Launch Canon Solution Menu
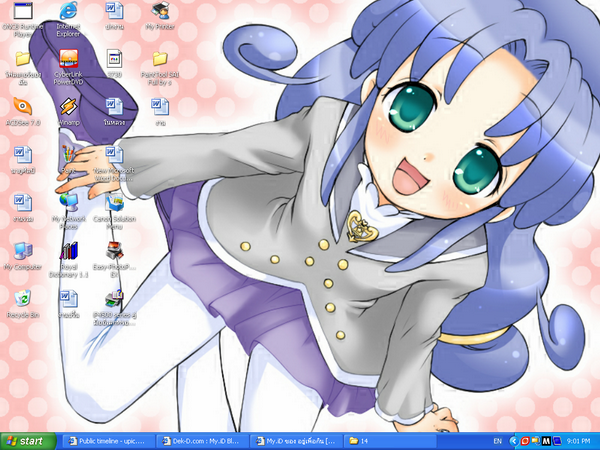This screenshot has width=600, height=450. point(114,202)
